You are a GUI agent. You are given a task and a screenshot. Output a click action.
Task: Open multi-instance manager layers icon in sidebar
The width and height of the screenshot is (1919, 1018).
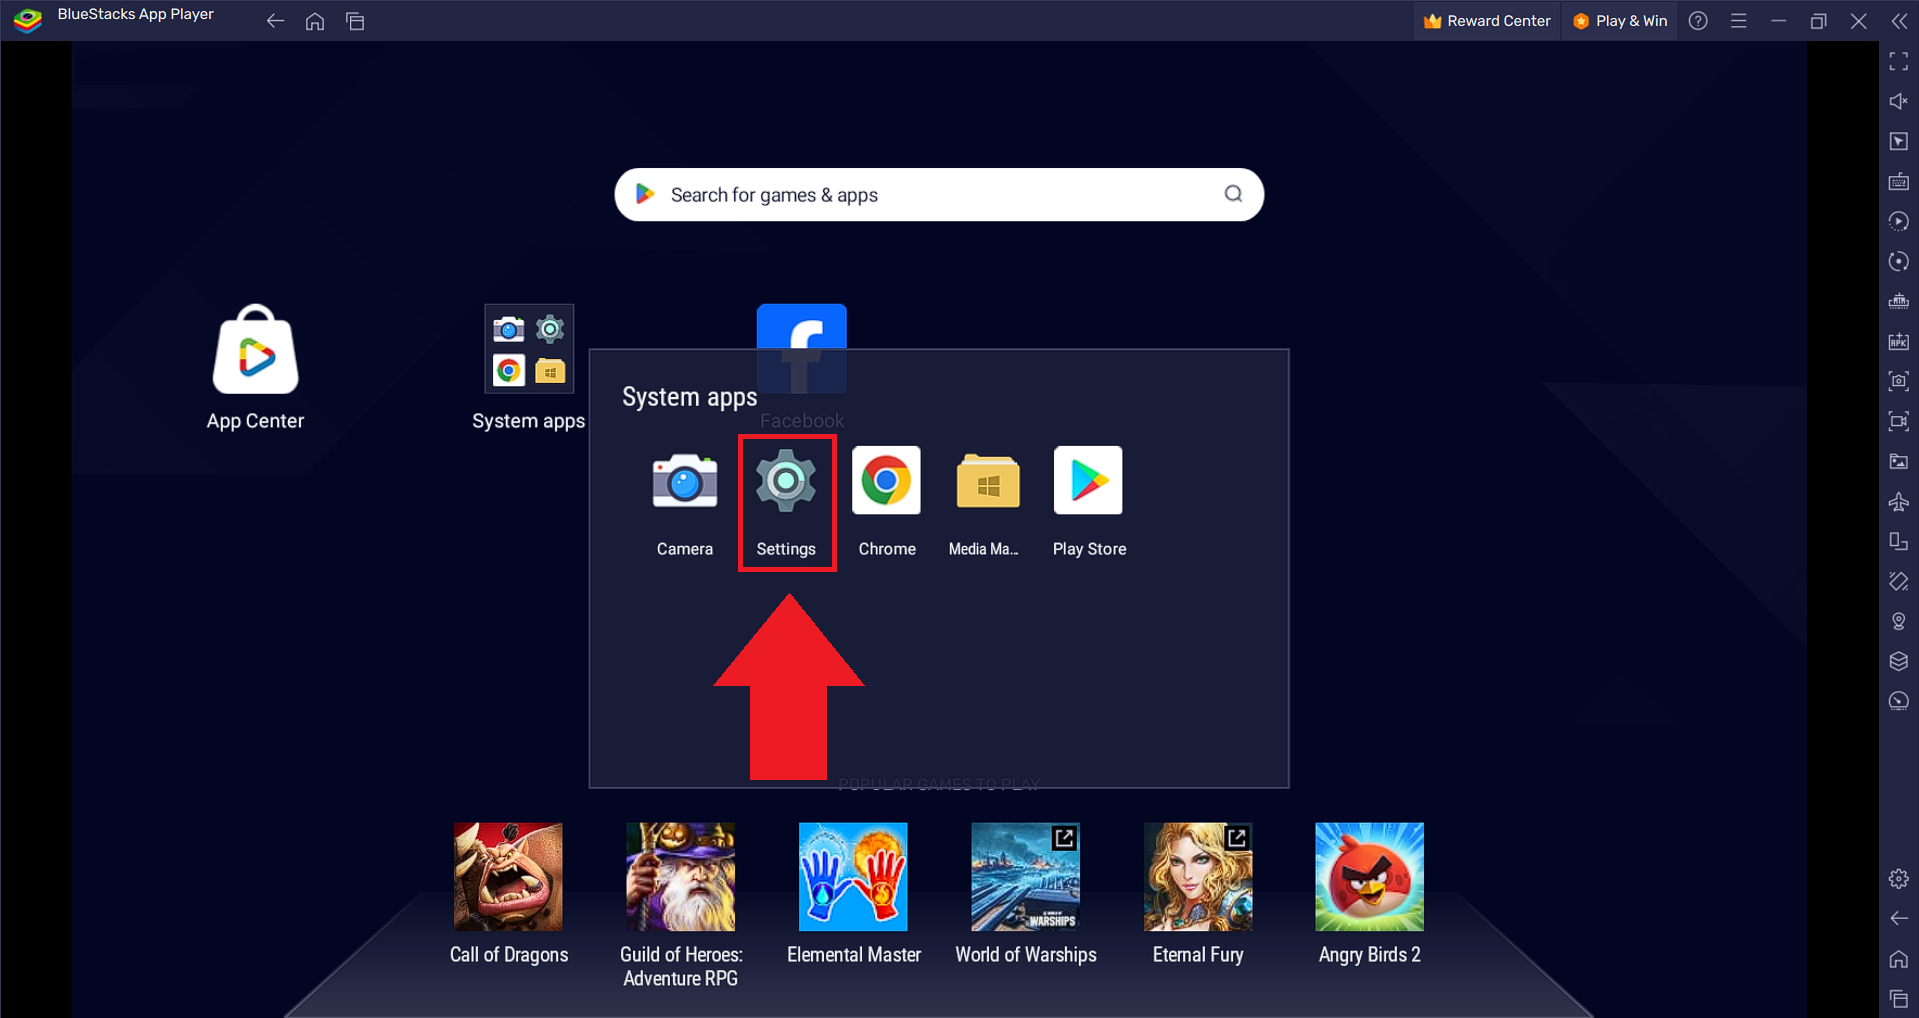[1899, 661]
